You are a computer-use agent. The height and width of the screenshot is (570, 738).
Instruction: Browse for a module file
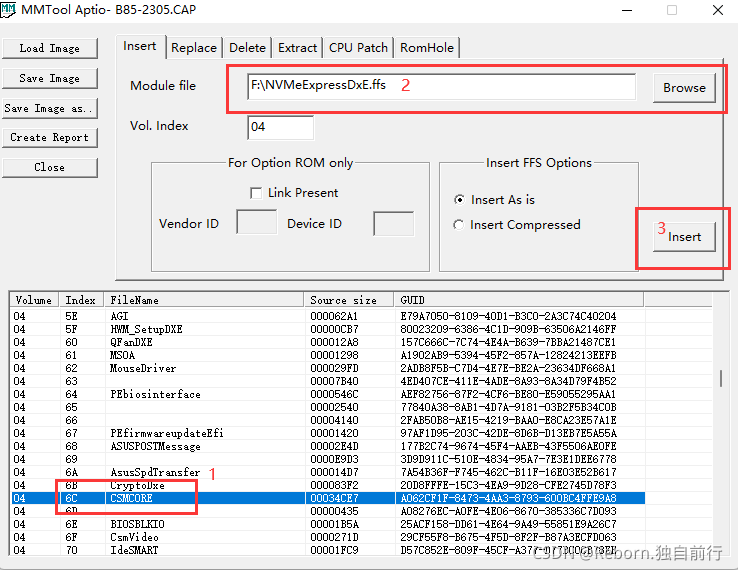tap(684, 88)
